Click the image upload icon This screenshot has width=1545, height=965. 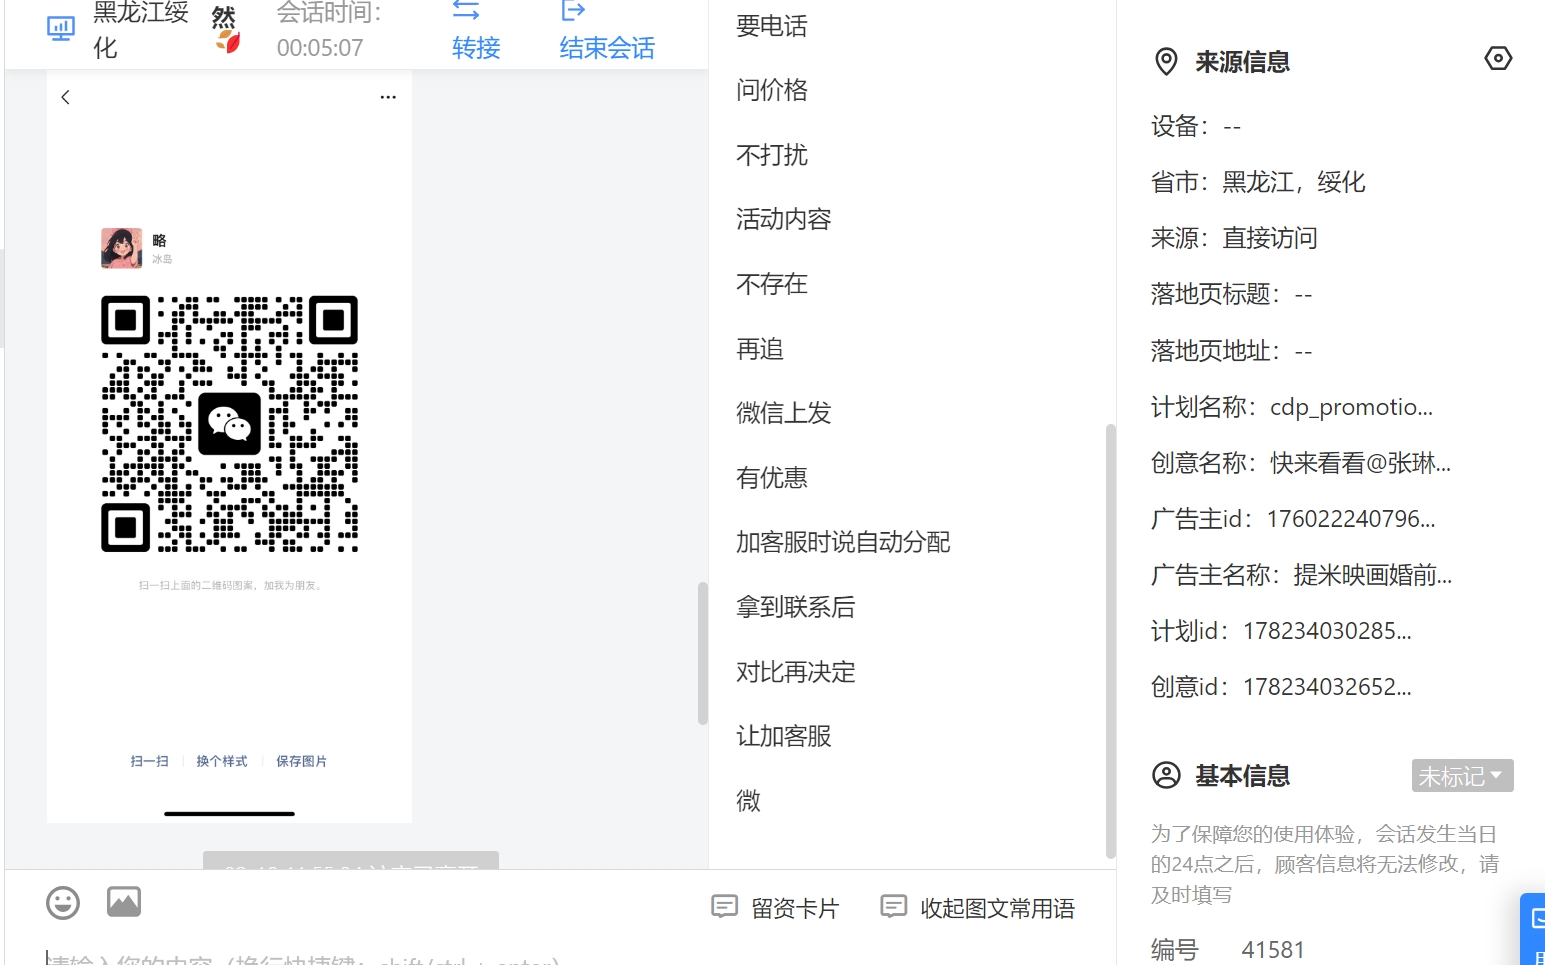124,902
